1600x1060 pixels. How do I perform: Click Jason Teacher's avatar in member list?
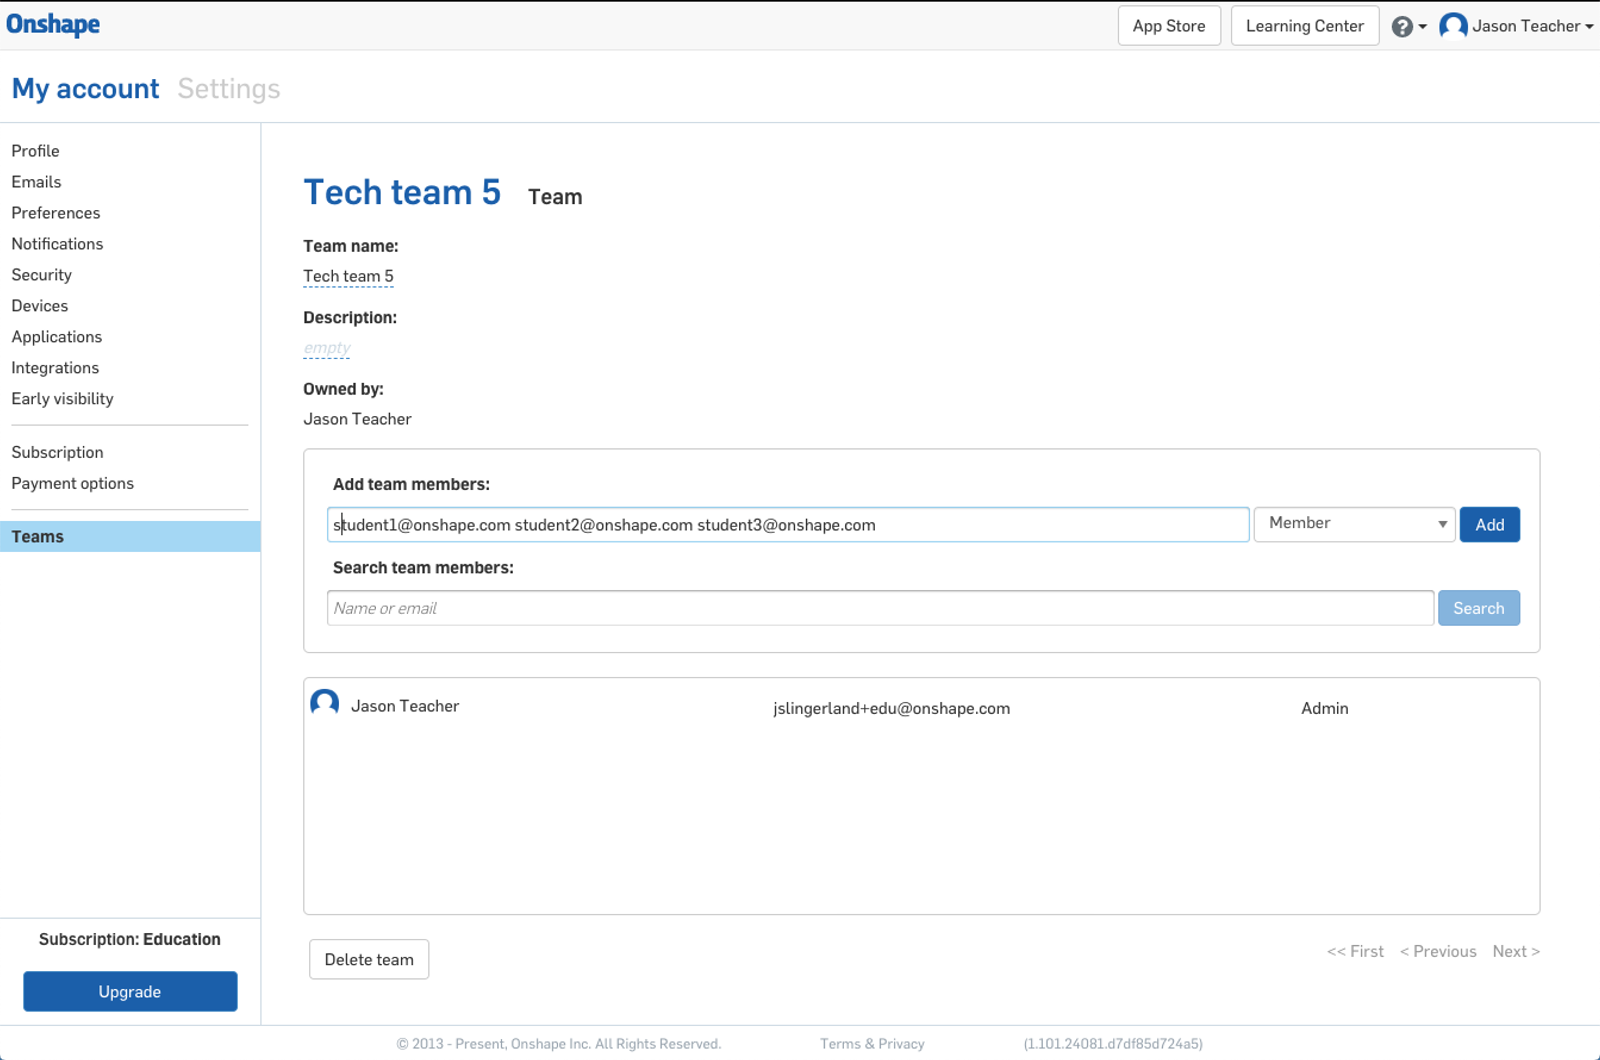point(325,704)
